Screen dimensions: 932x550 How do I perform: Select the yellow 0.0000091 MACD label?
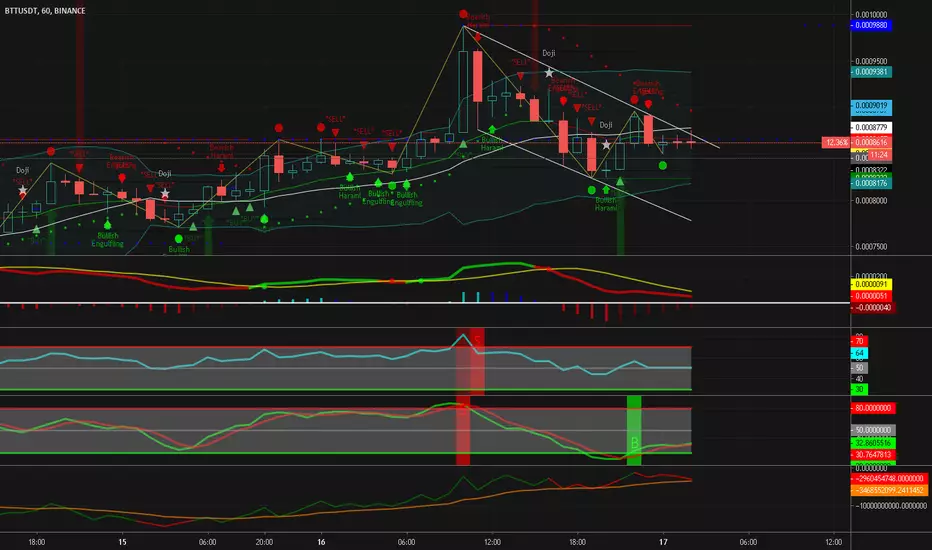(871, 285)
